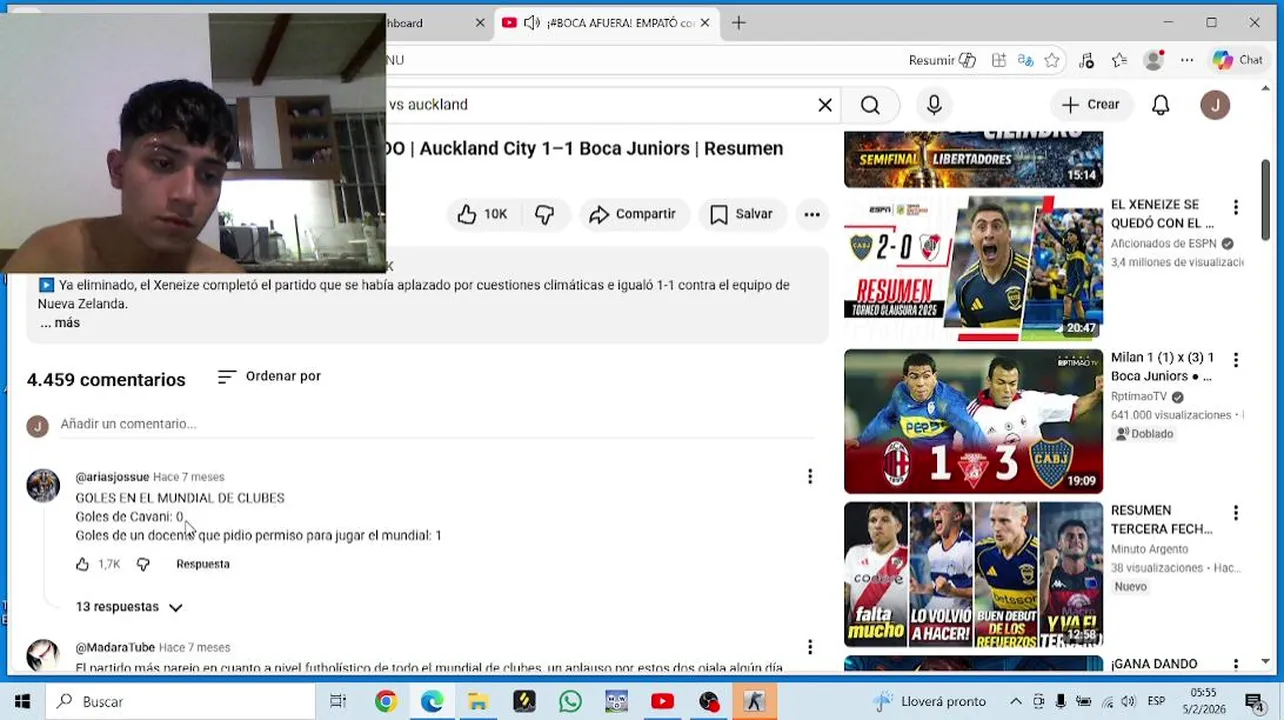The image size is (1284, 720).
Task: Close the BOCA AFUERA tab
Action: (x=705, y=23)
